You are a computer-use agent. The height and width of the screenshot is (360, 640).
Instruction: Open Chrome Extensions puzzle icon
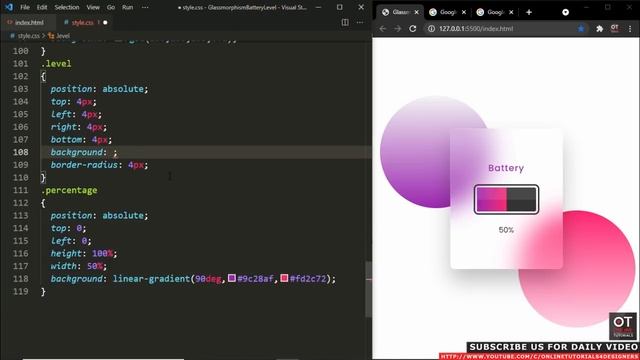599,29
